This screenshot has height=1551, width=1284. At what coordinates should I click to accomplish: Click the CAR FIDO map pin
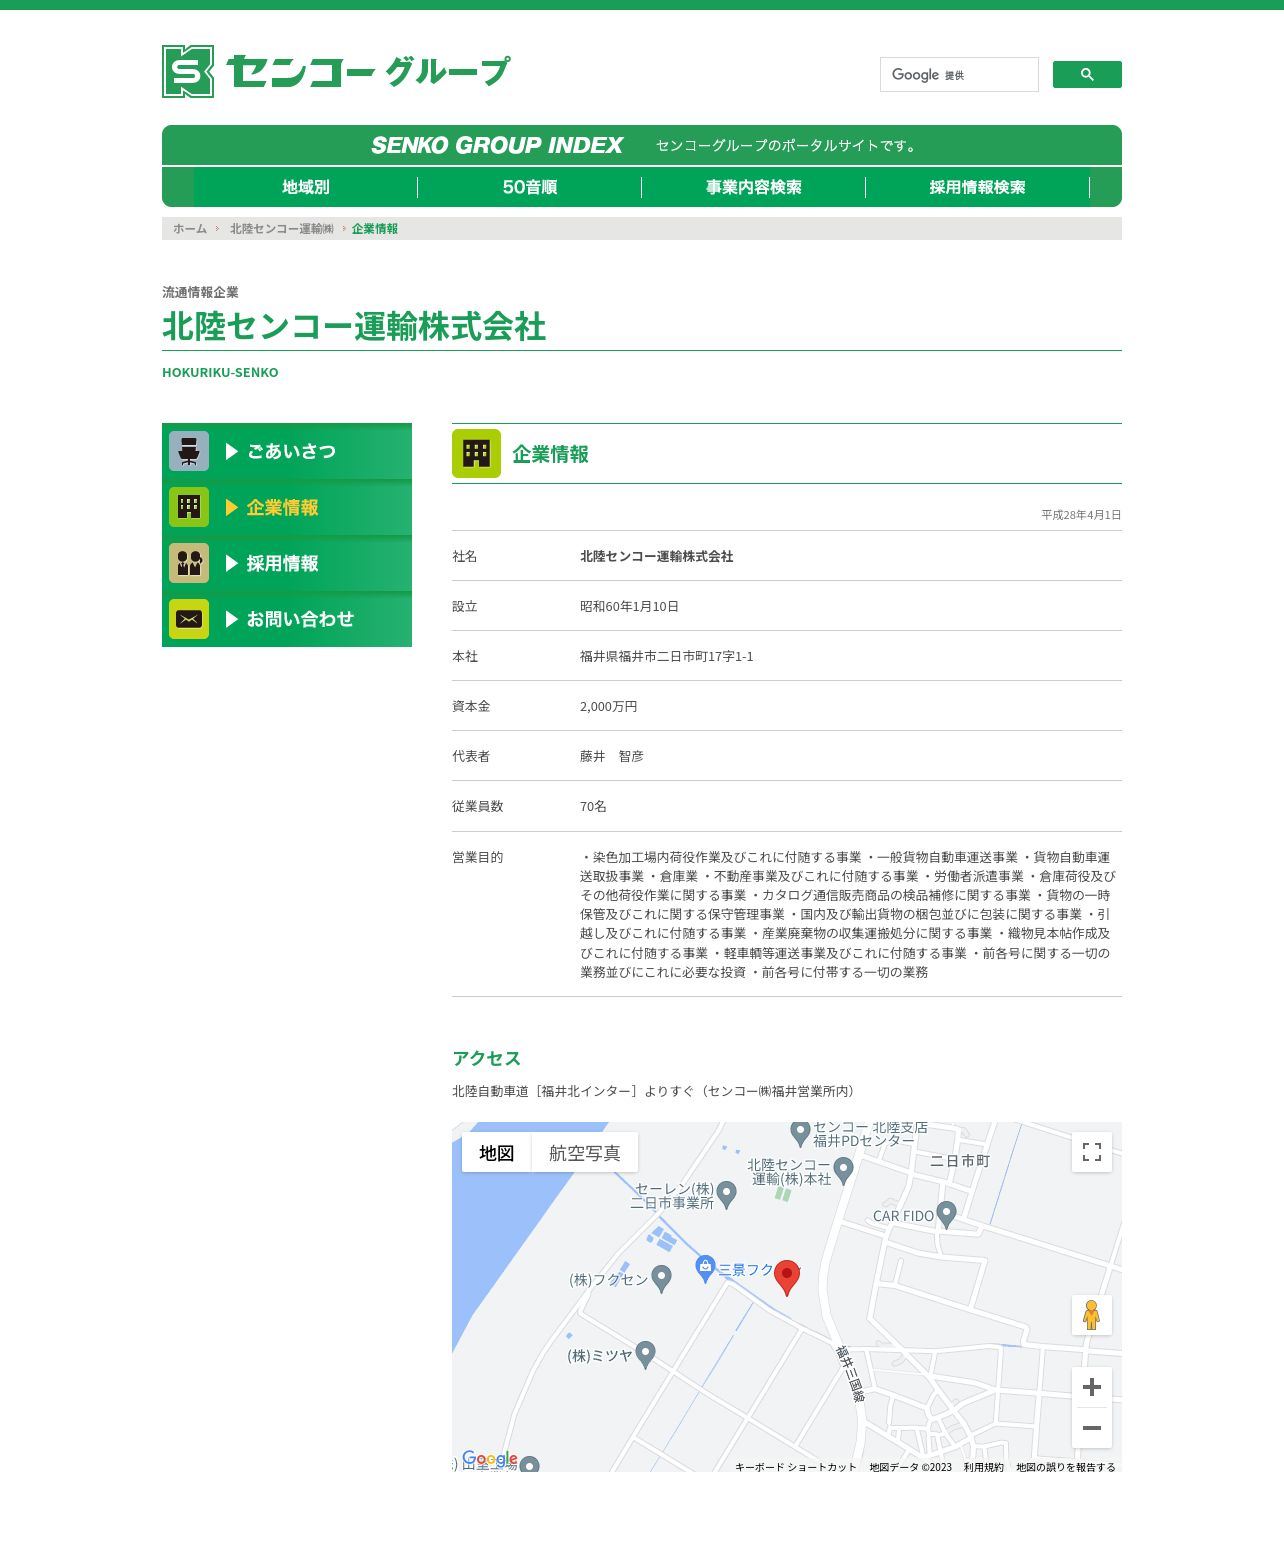tap(947, 1215)
